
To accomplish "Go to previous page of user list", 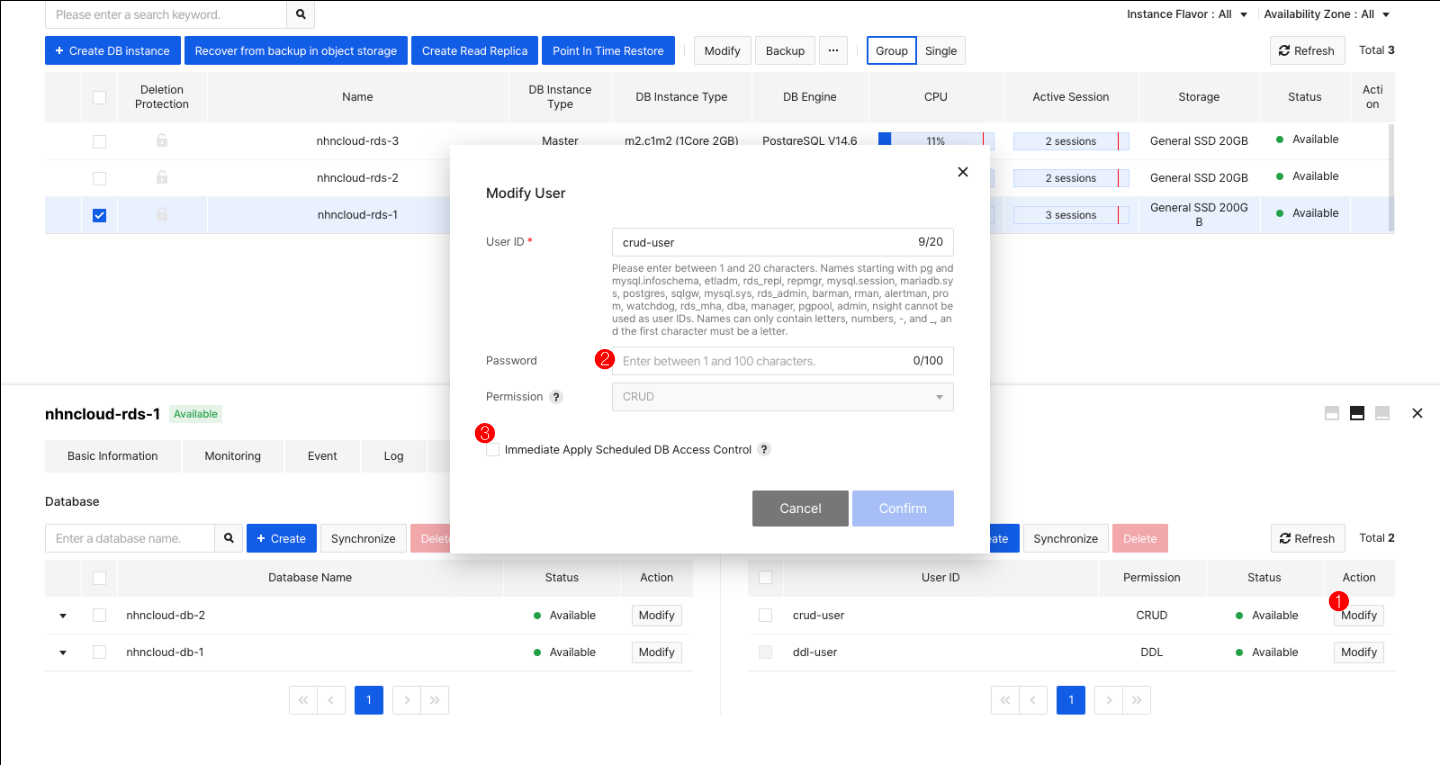I will tap(1034, 700).
